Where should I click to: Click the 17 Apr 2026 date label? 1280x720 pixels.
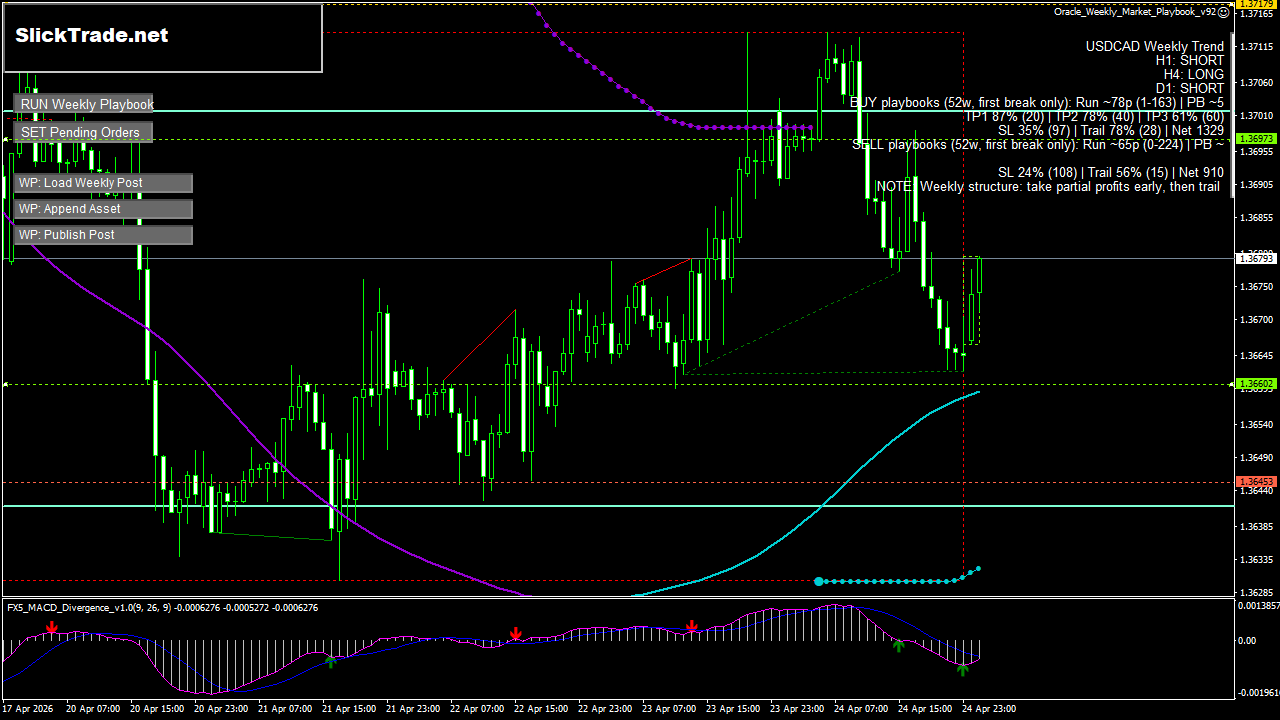(x=29, y=708)
